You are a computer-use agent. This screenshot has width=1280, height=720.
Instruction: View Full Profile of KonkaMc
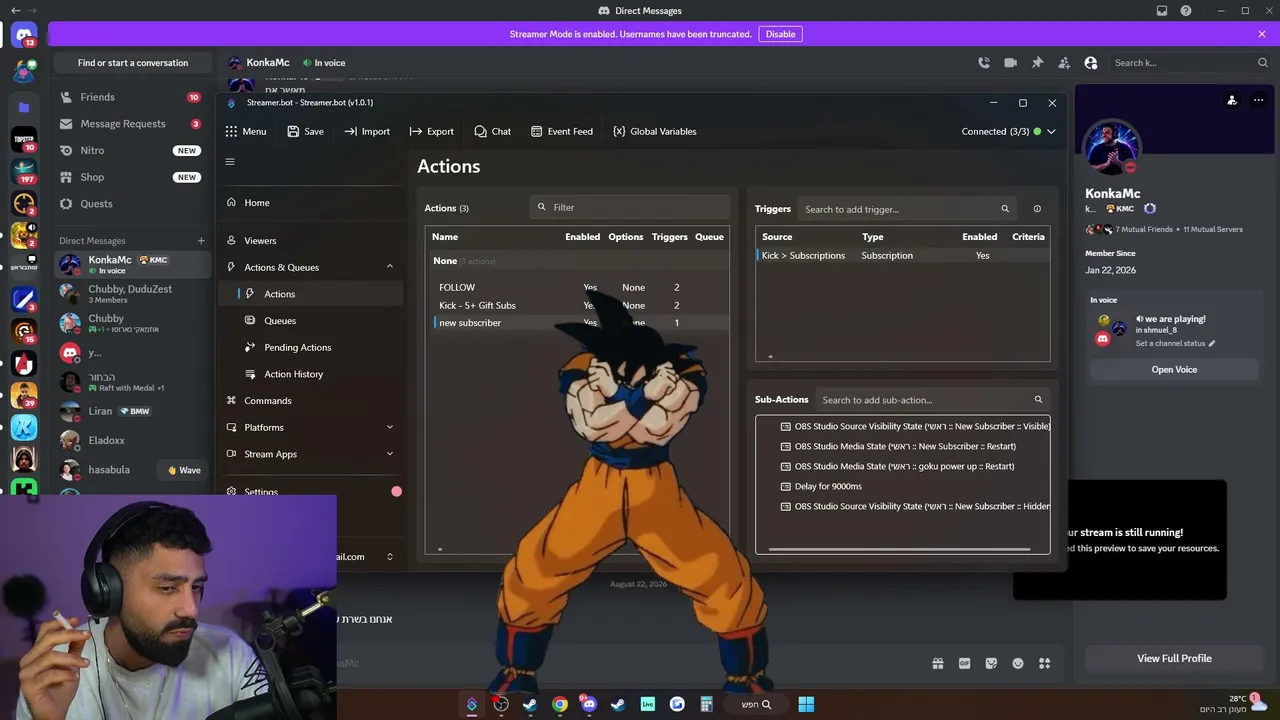[1174, 658]
